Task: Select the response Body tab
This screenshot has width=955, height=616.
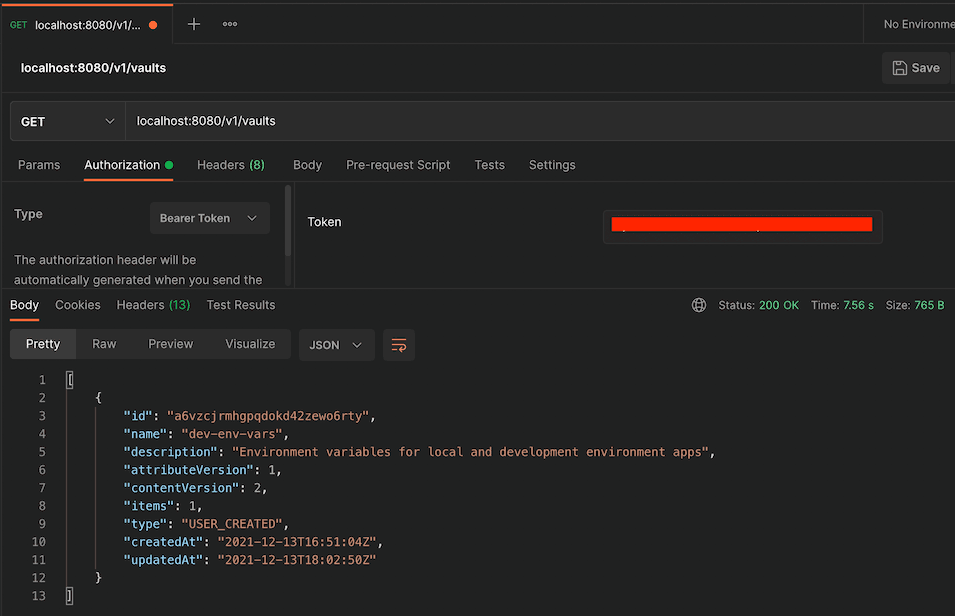Action: [x=24, y=305]
